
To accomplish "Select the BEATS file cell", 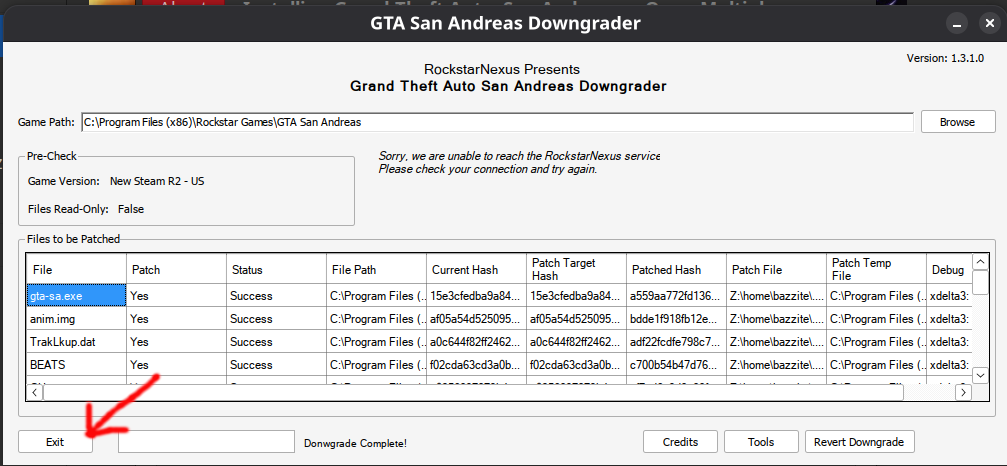I will (x=76, y=365).
